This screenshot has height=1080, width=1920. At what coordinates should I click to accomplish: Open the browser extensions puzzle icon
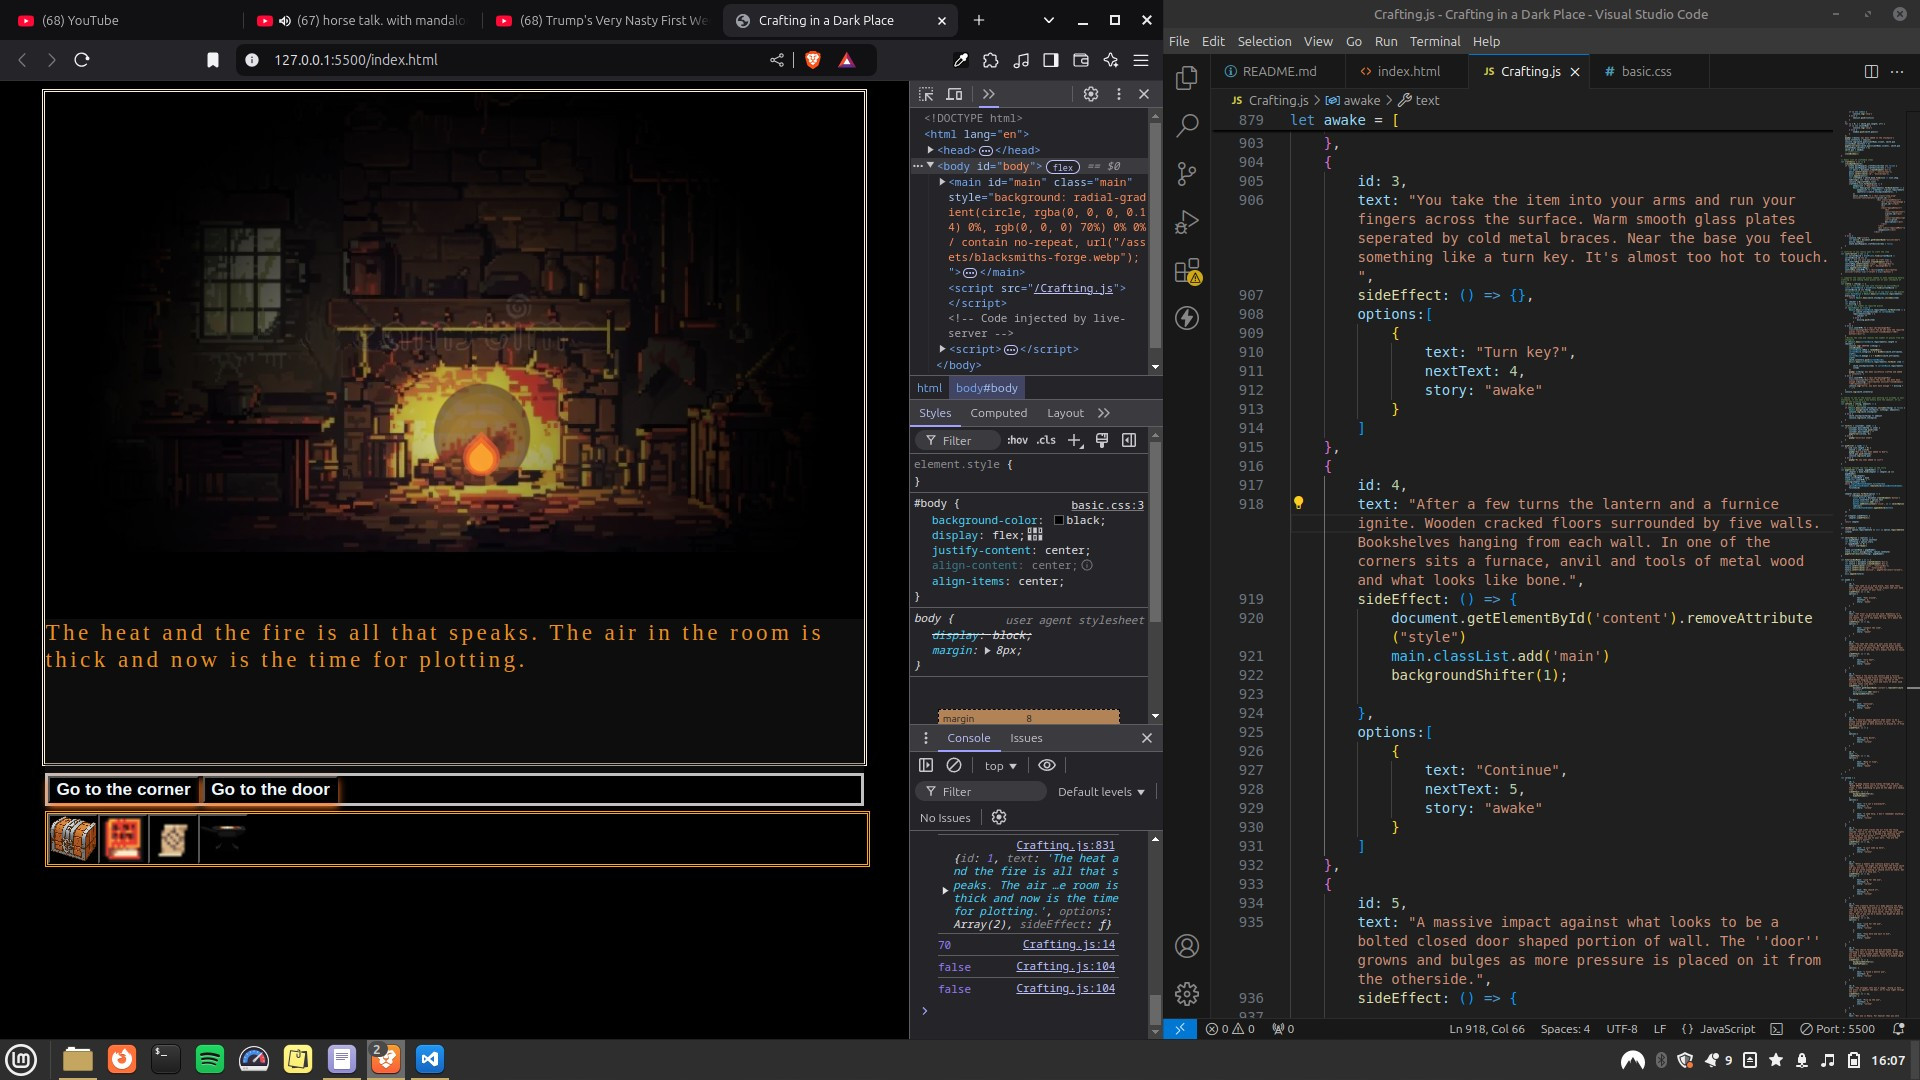coord(991,60)
